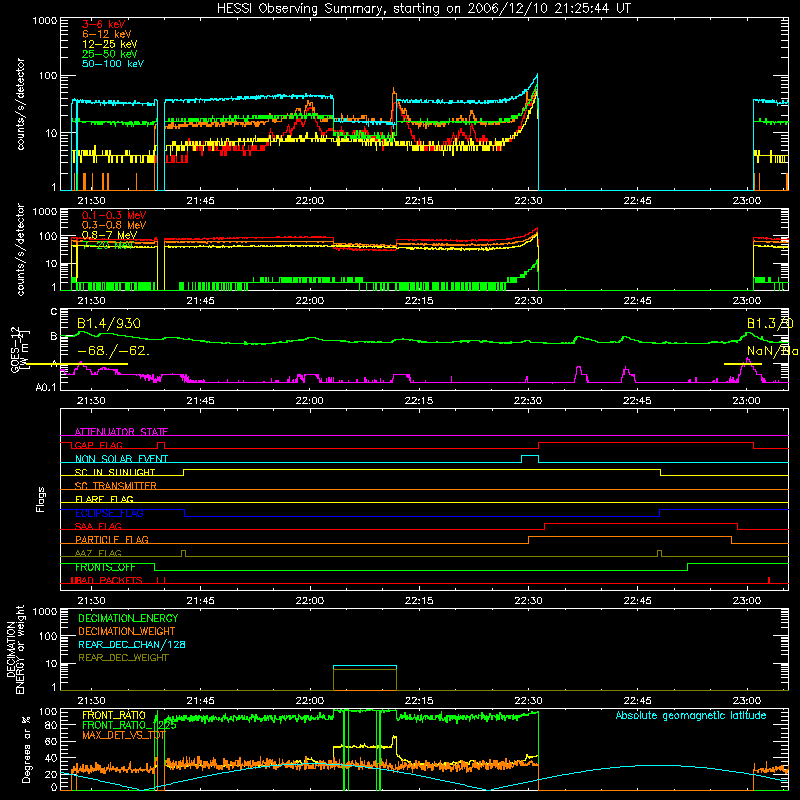Viewport: 800px width, 800px height.
Task: Select the ECLIPSE_FLAG label
Action: (x=109, y=513)
